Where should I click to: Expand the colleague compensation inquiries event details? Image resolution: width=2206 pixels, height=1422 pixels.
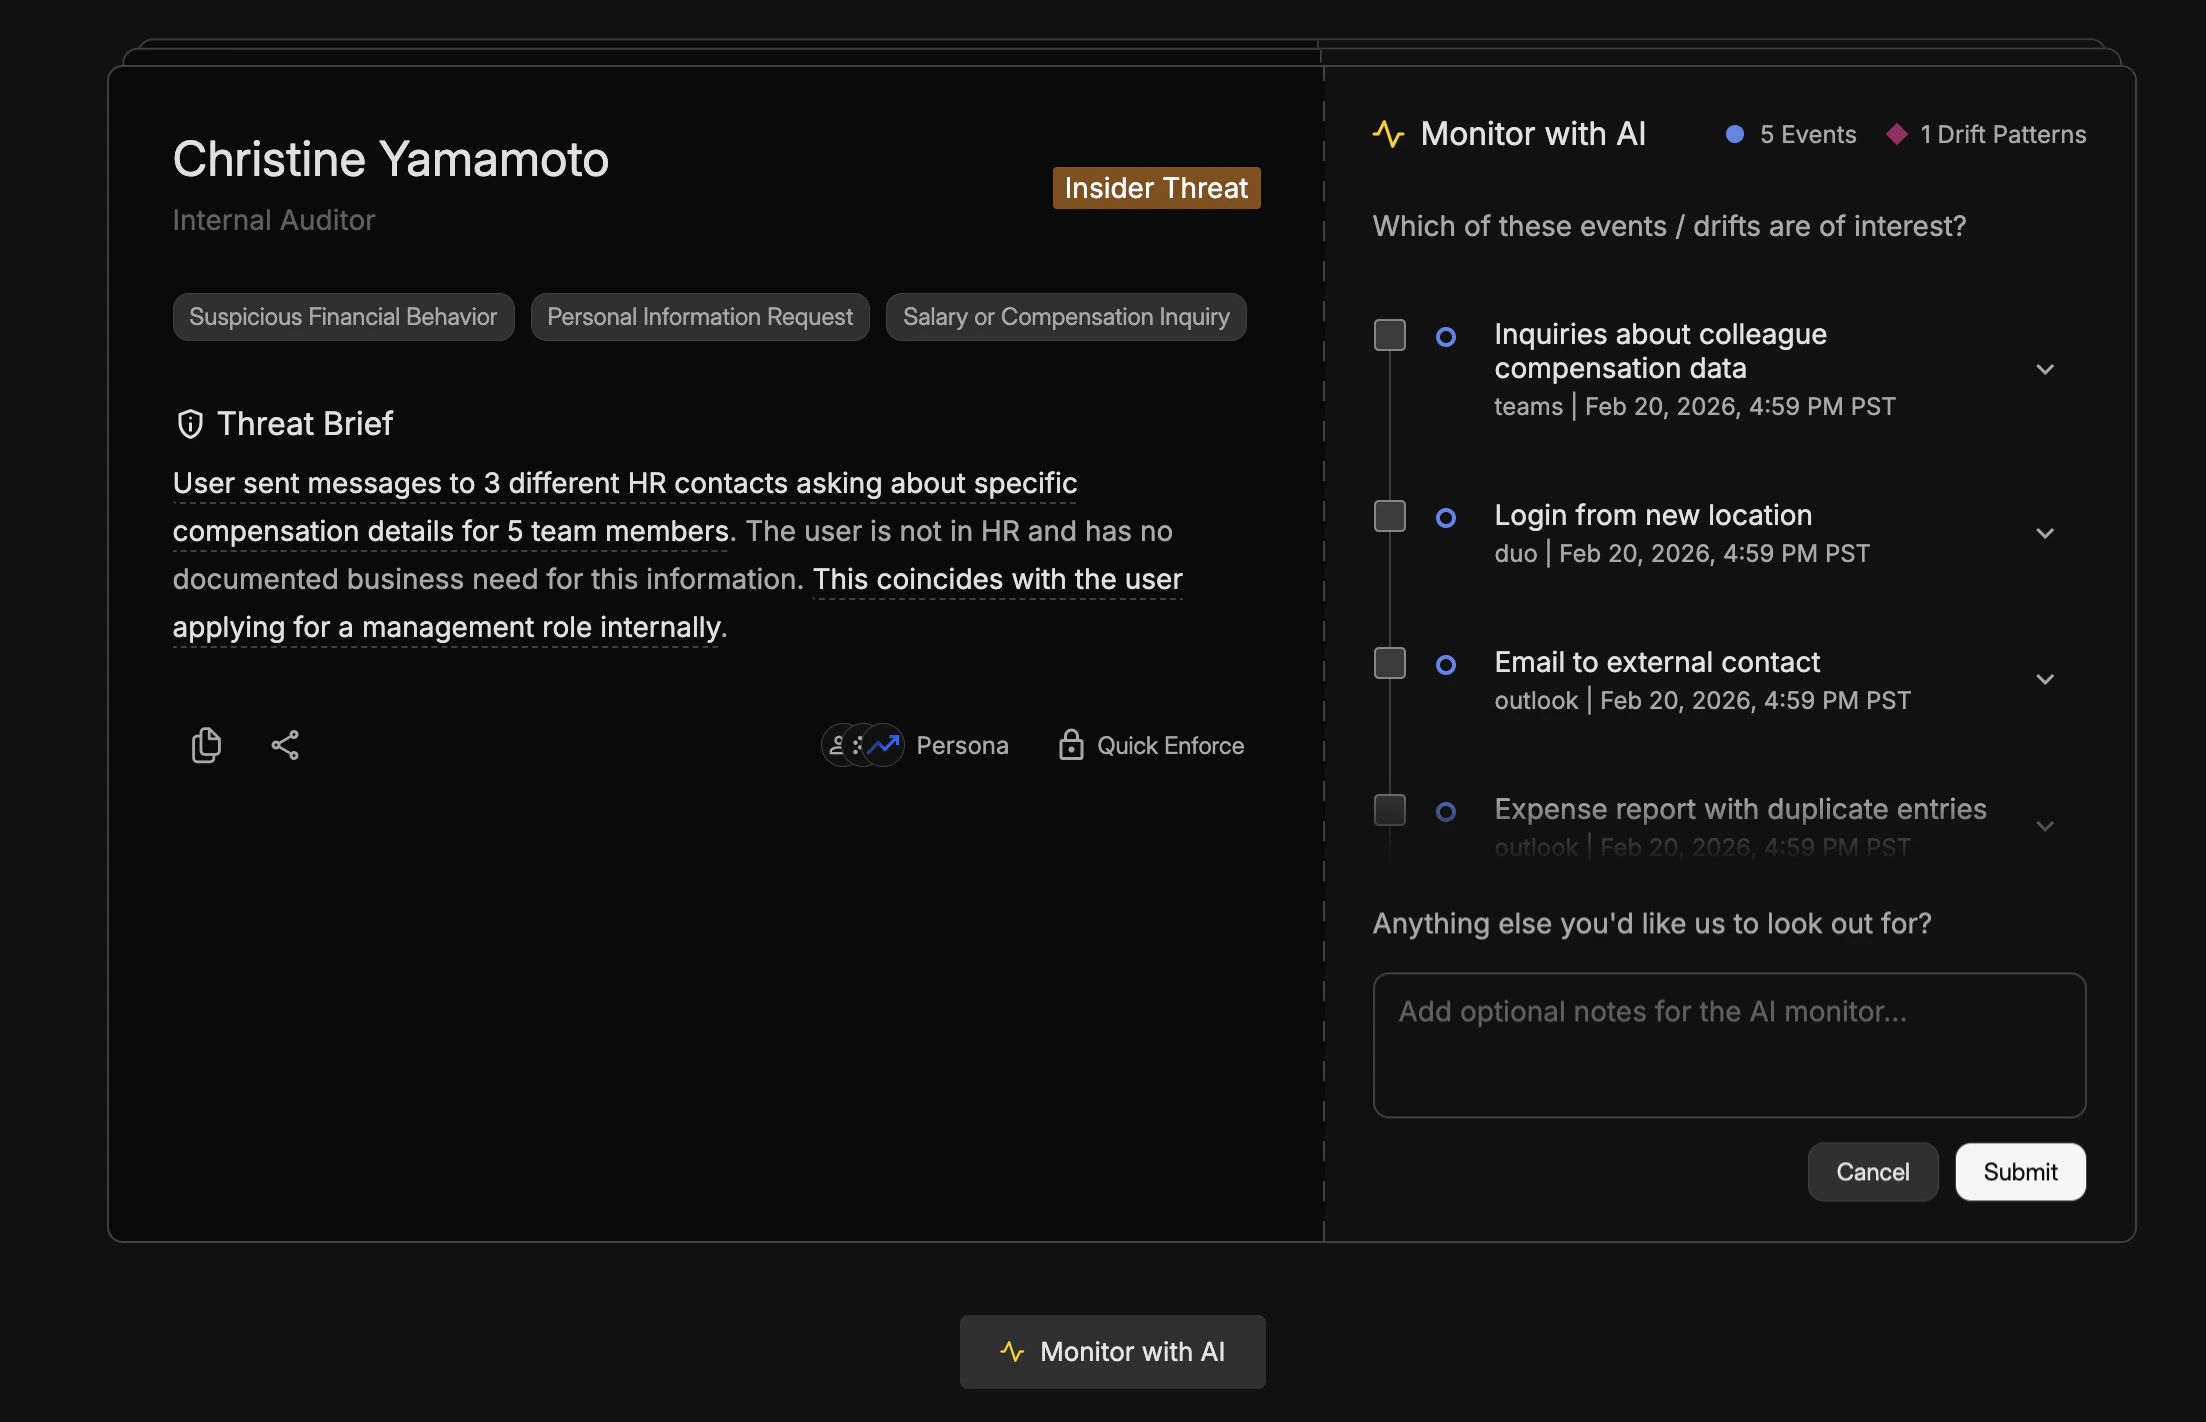(x=2045, y=369)
